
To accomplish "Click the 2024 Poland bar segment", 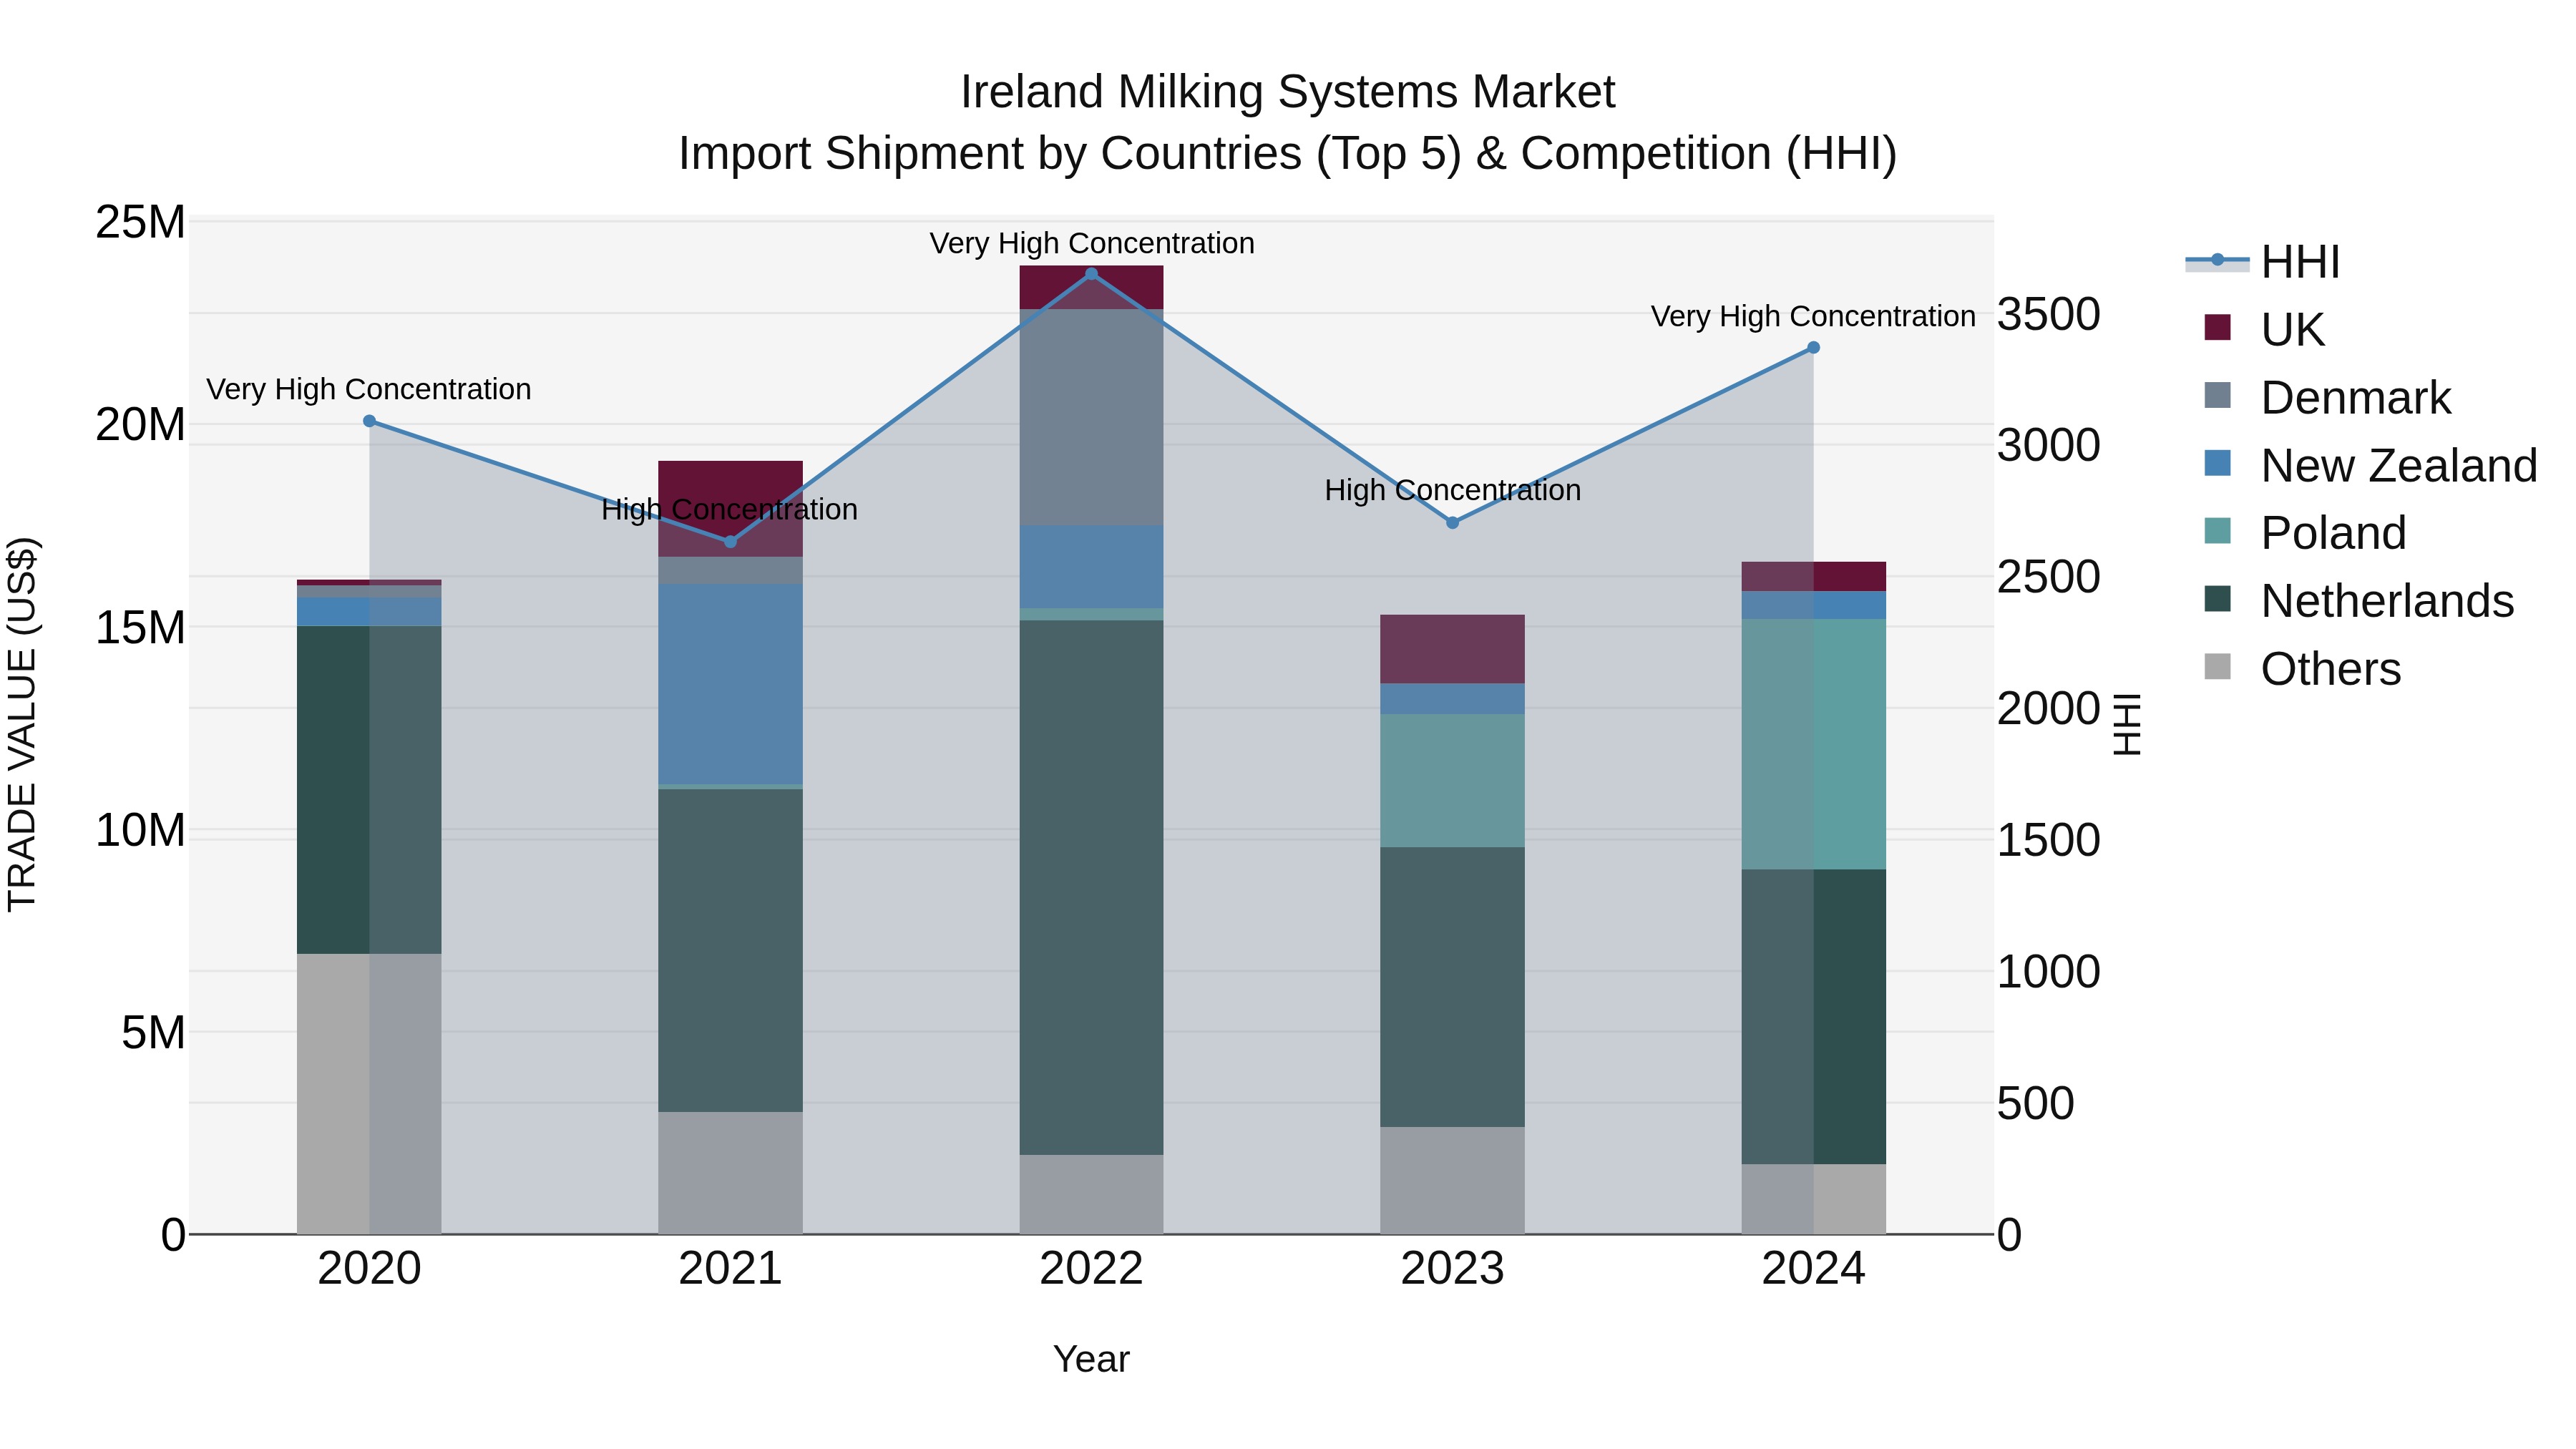I will (1813, 744).
